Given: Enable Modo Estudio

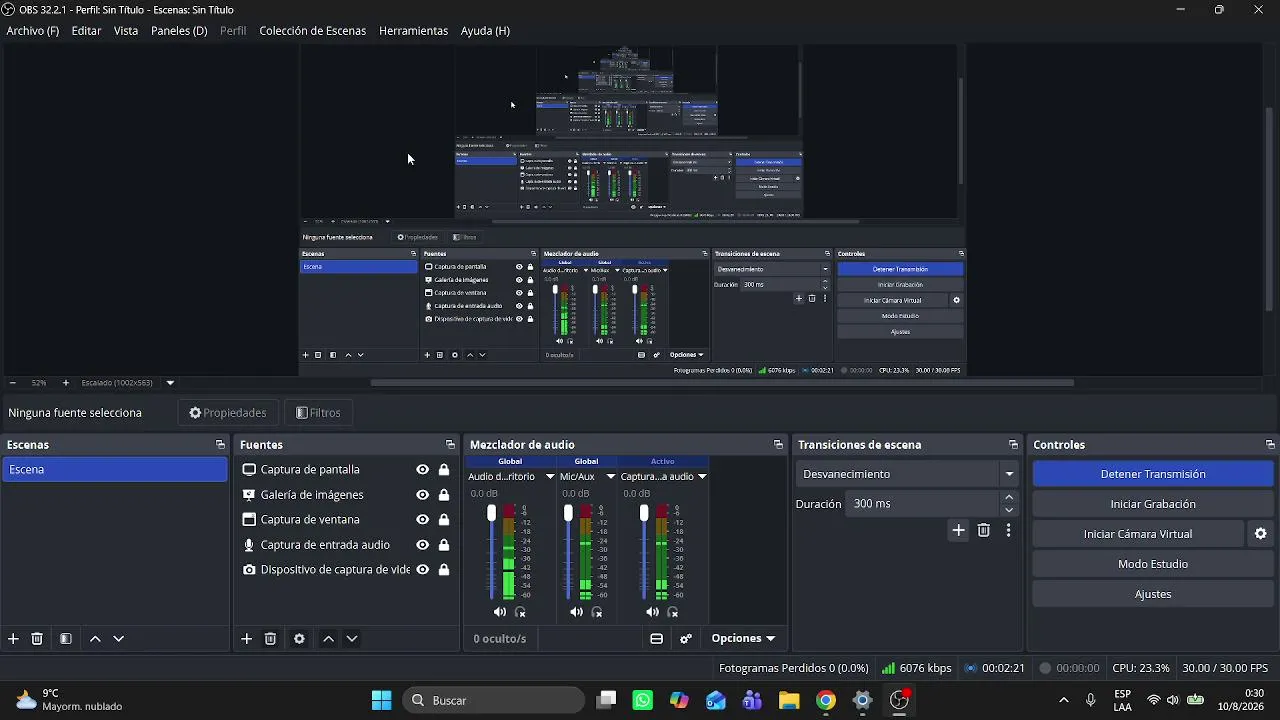Looking at the screenshot, I should coord(1153,564).
